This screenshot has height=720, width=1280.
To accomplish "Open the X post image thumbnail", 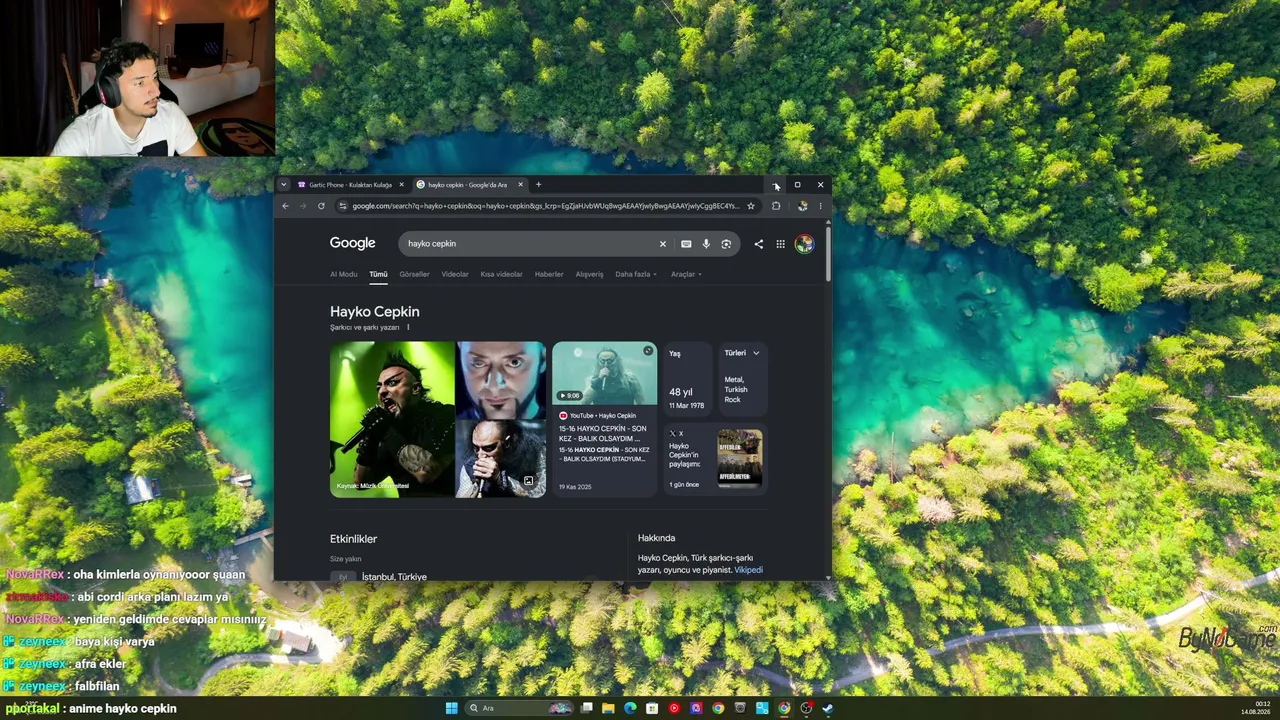I will point(740,458).
